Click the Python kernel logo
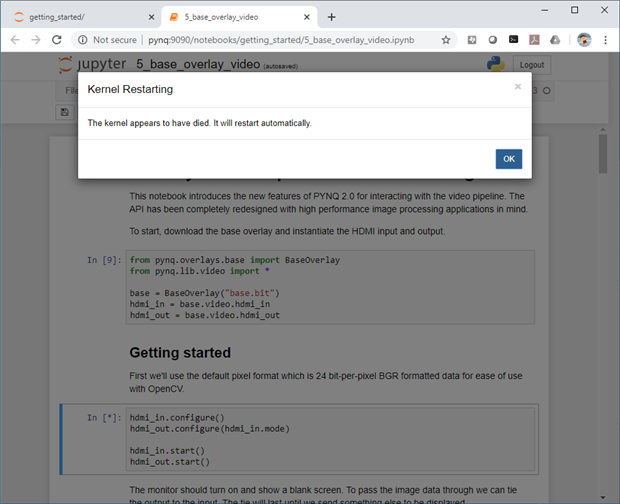 click(x=495, y=64)
